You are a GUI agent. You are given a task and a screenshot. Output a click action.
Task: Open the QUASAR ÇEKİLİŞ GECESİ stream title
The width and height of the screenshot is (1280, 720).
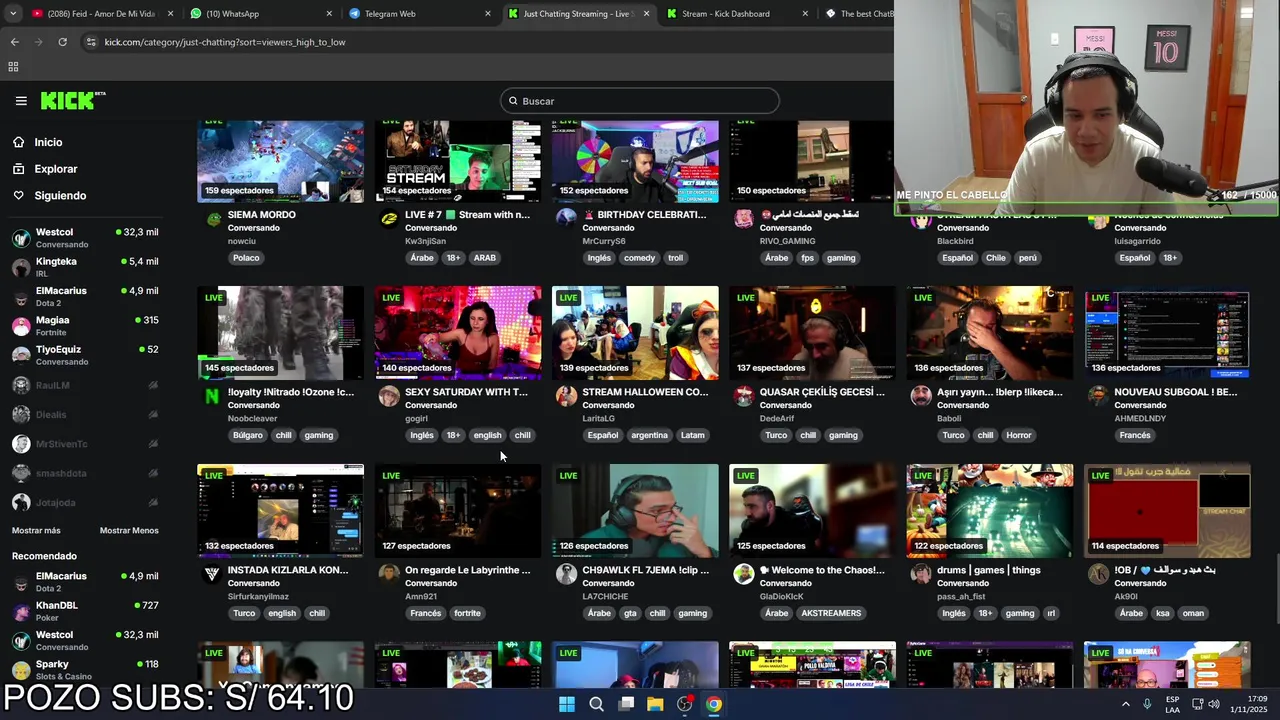point(822,392)
